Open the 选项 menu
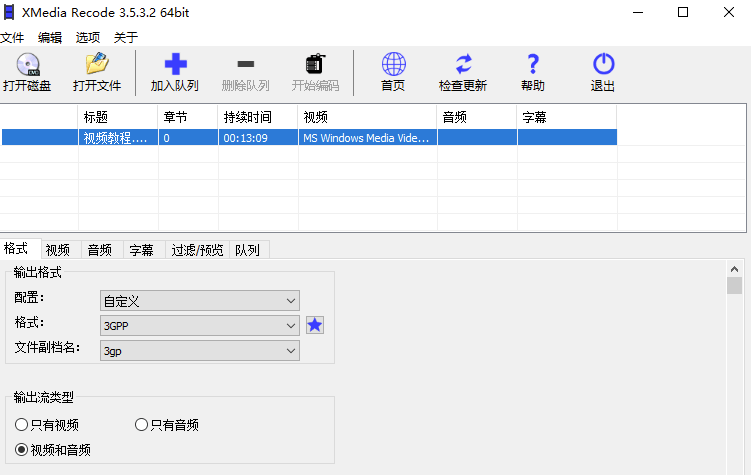755x475 pixels. pos(88,38)
